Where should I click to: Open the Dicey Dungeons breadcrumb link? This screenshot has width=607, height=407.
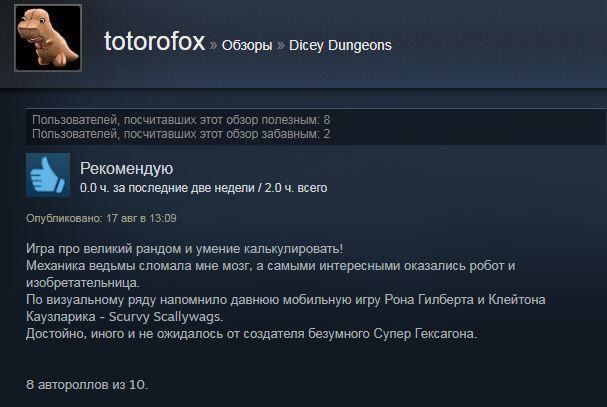pos(340,45)
